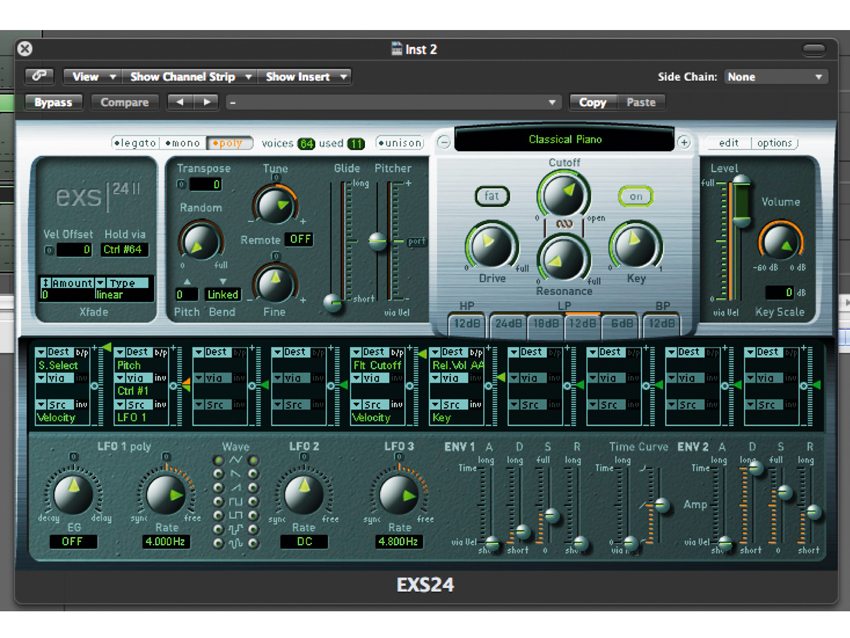Screen dimensions: 850x638
Task: Click the down arrow above Linked field
Action: point(223,281)
